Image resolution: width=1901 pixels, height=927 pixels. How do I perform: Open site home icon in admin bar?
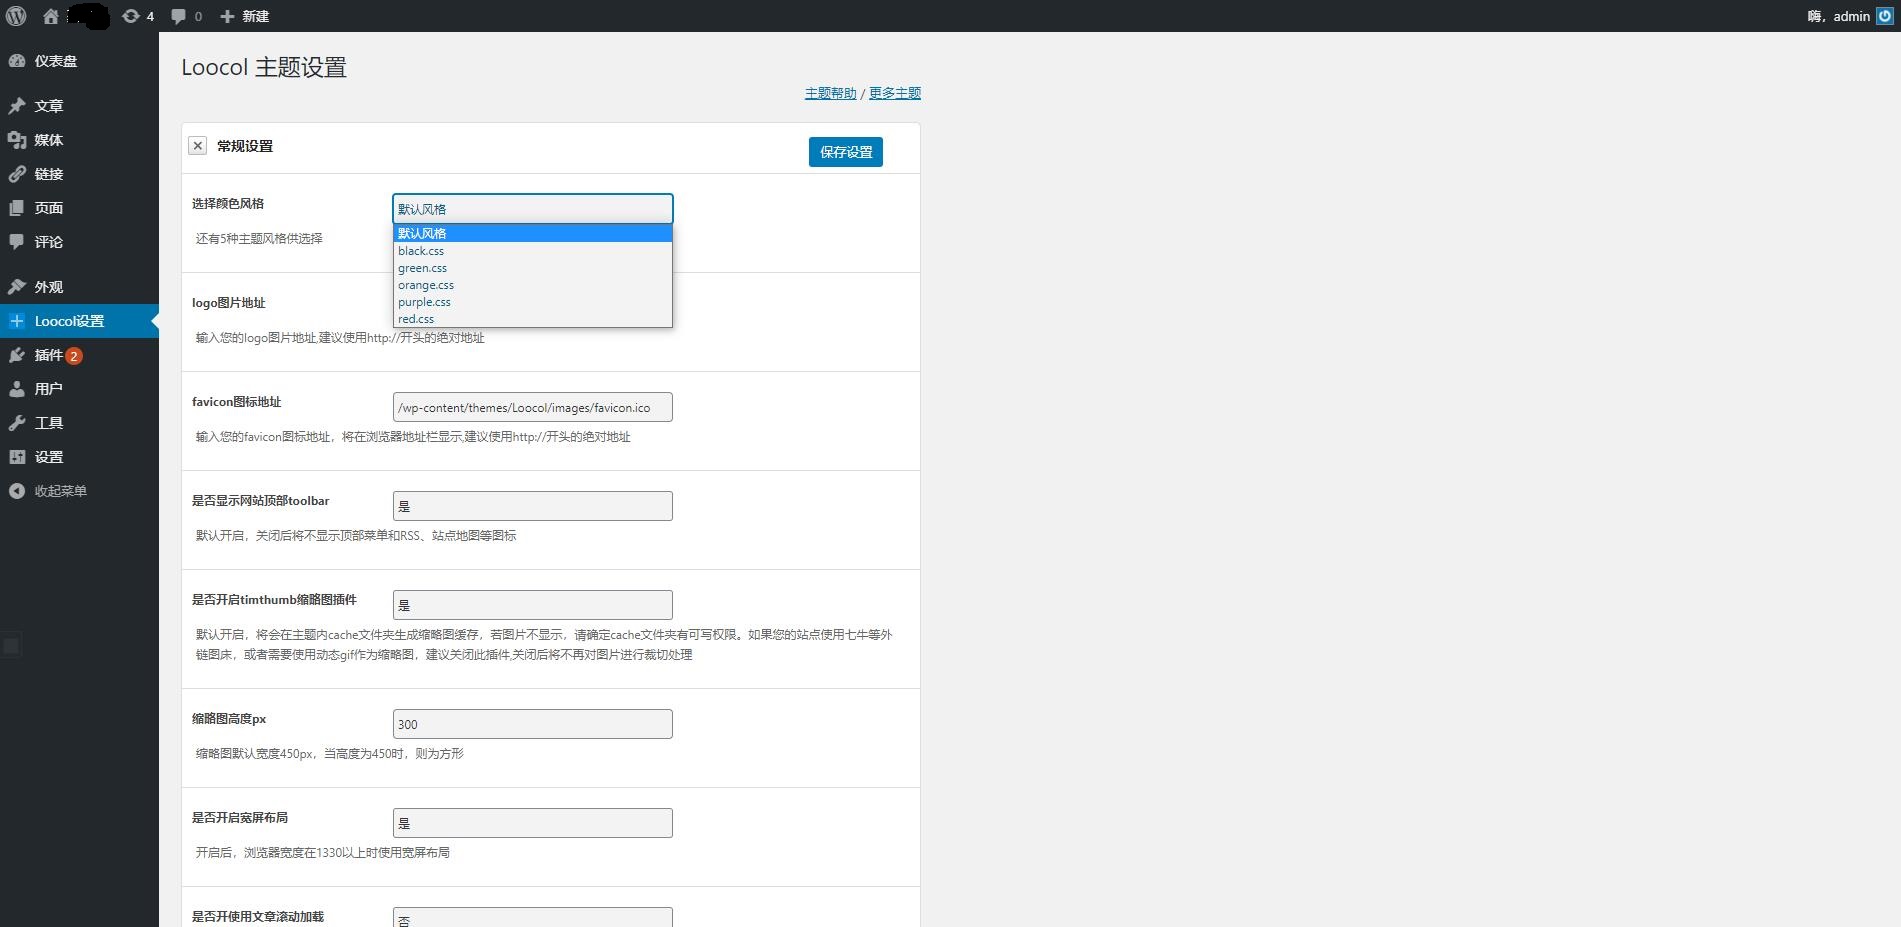[x=51, y=16]
